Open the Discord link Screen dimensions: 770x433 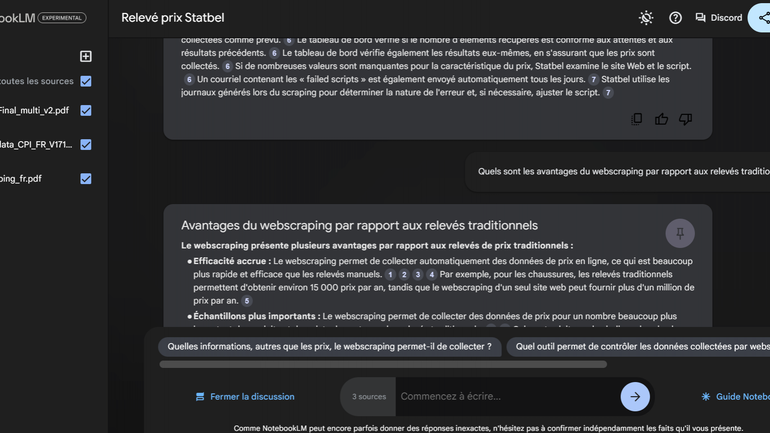718,18
